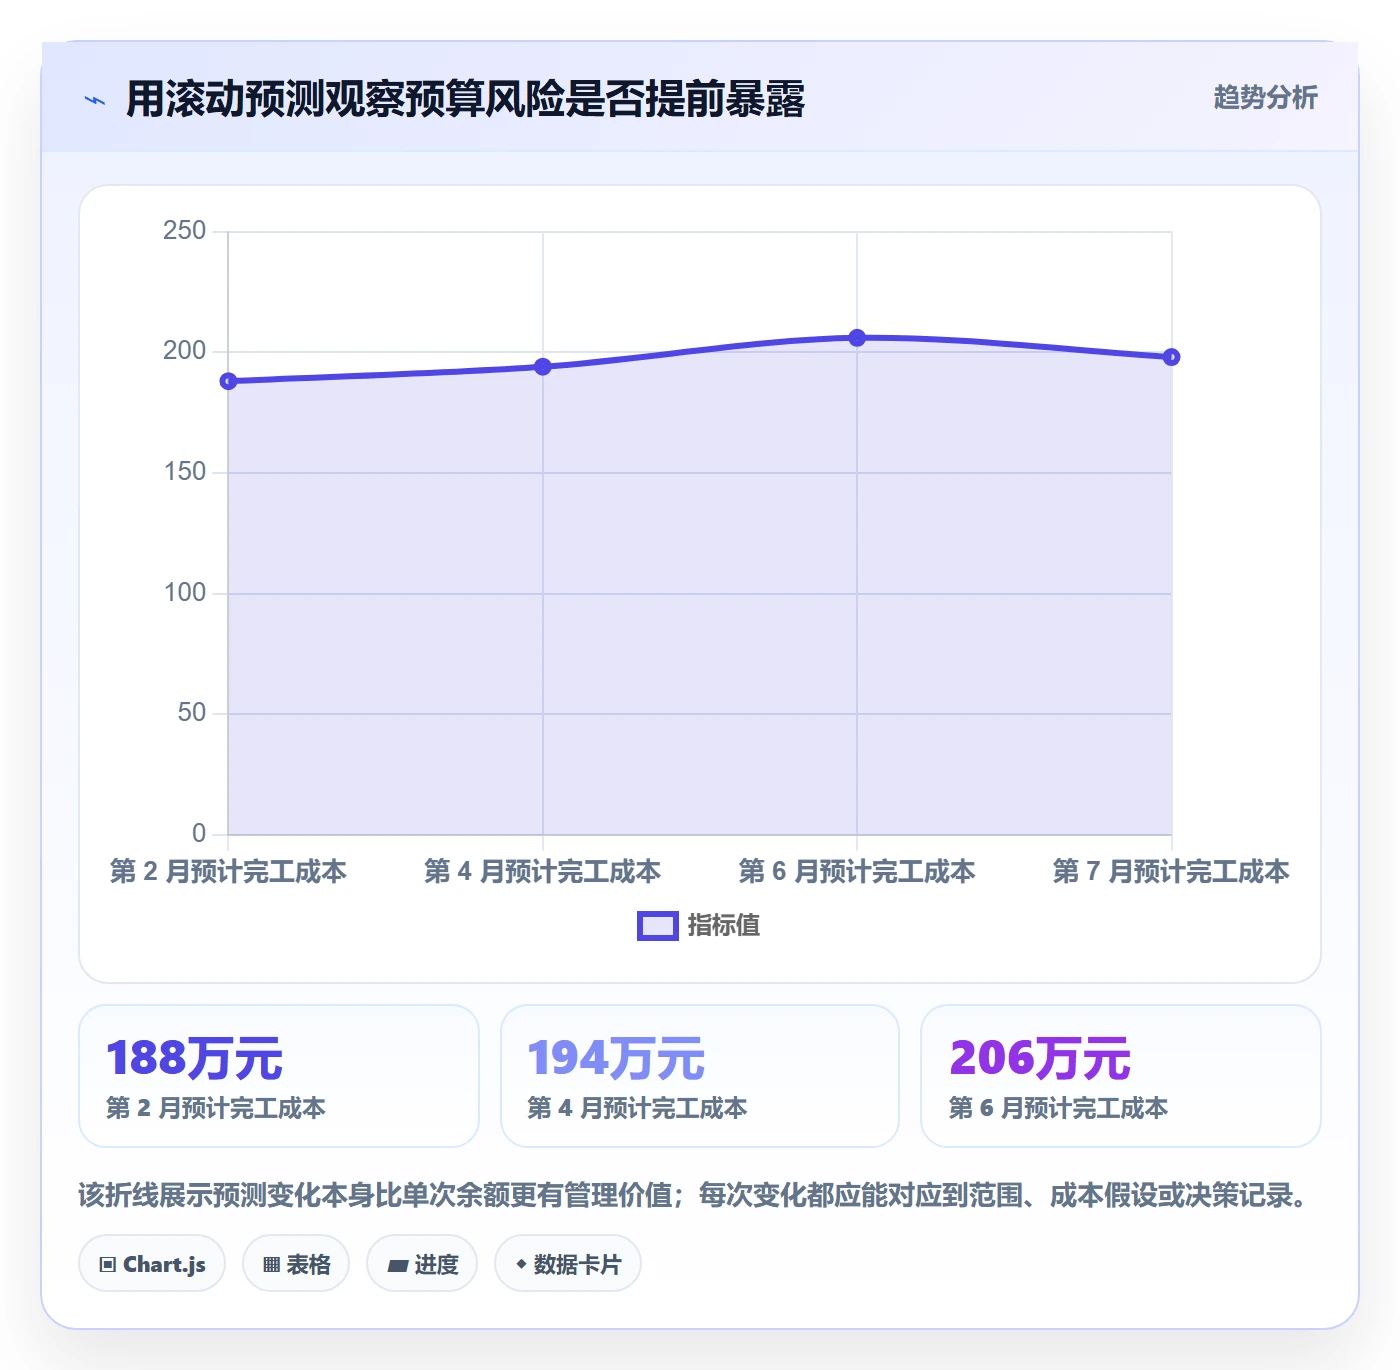
Task: Select the 第 2 月 data point on the line
Action: click(228, 381)
